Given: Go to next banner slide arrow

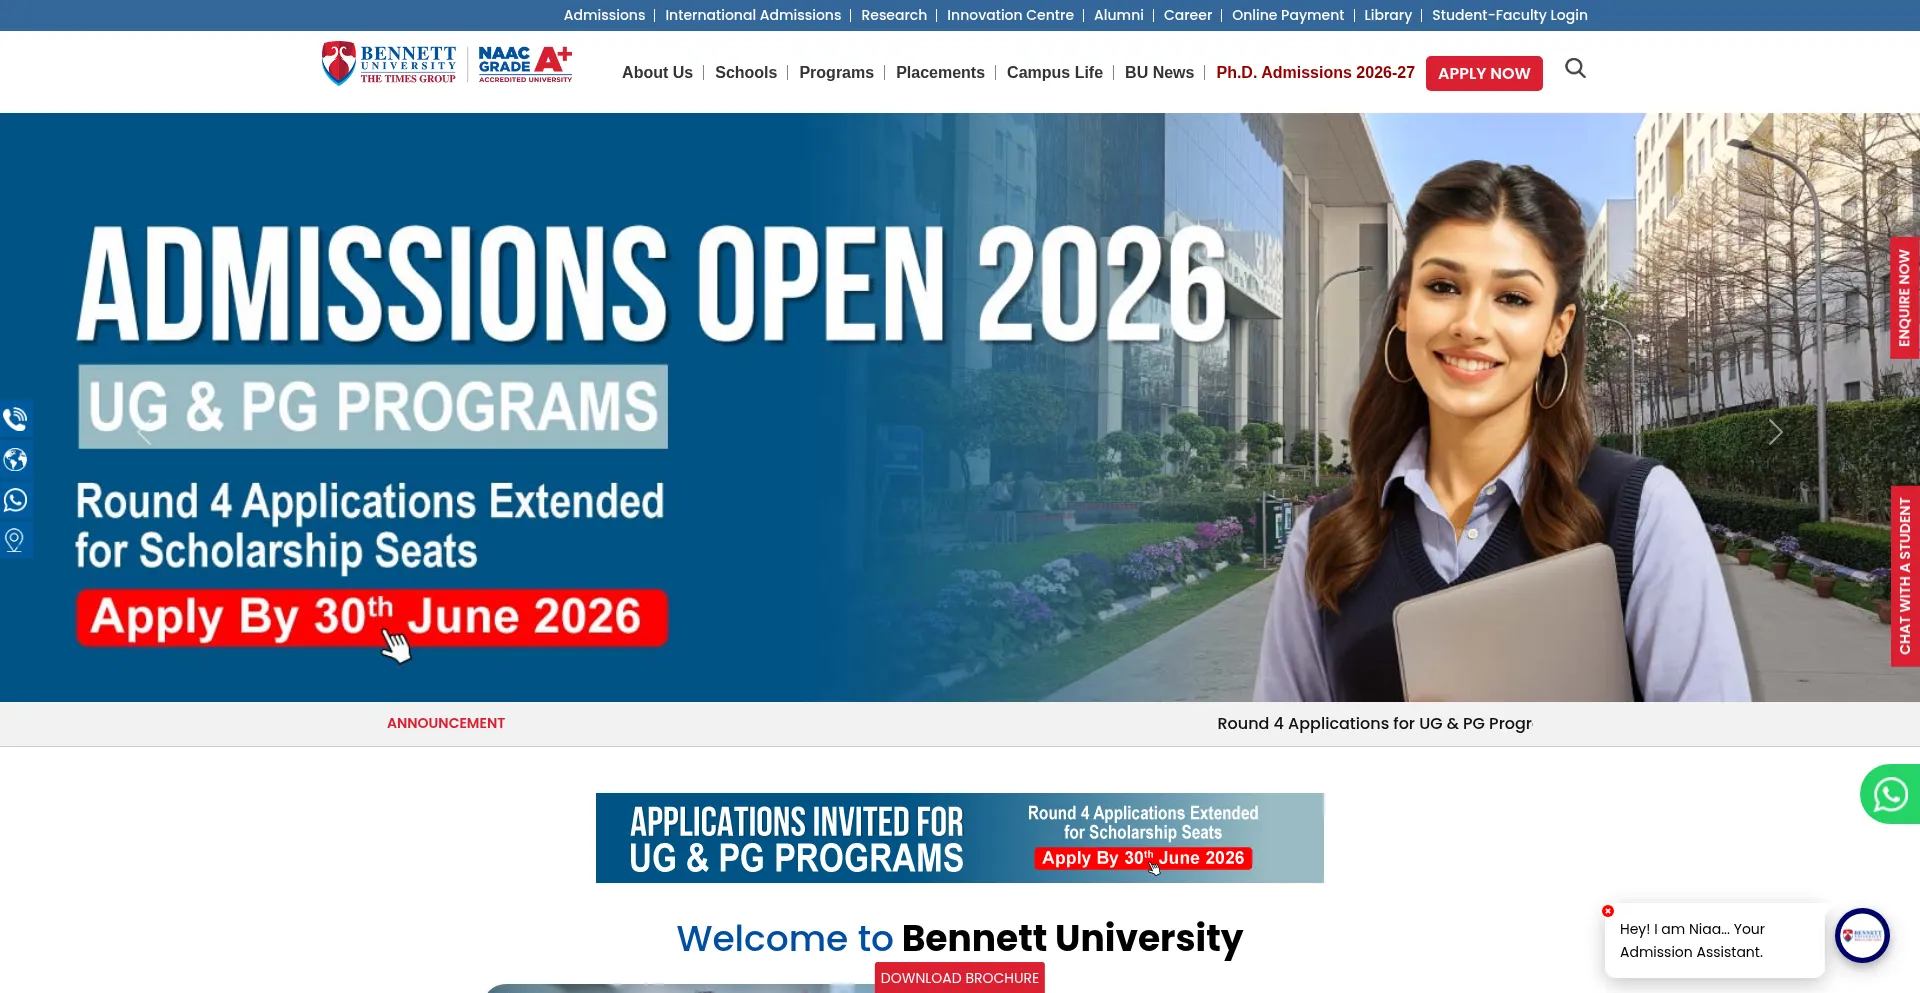Looking at the screenshot, I should tap(1775, 432).
